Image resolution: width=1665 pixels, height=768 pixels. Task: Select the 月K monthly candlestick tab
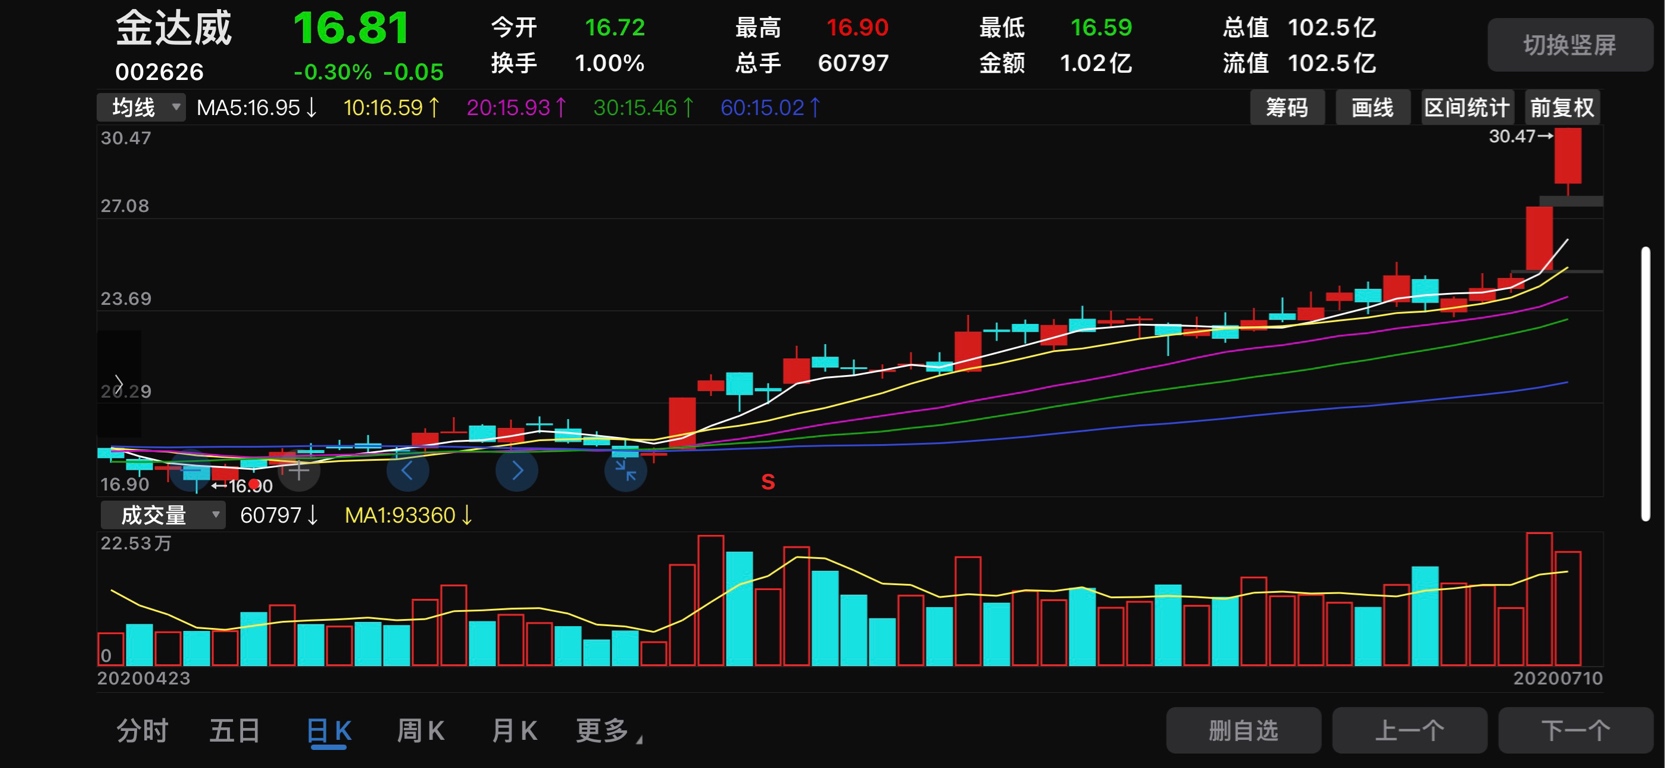click(x=514, y=731)
